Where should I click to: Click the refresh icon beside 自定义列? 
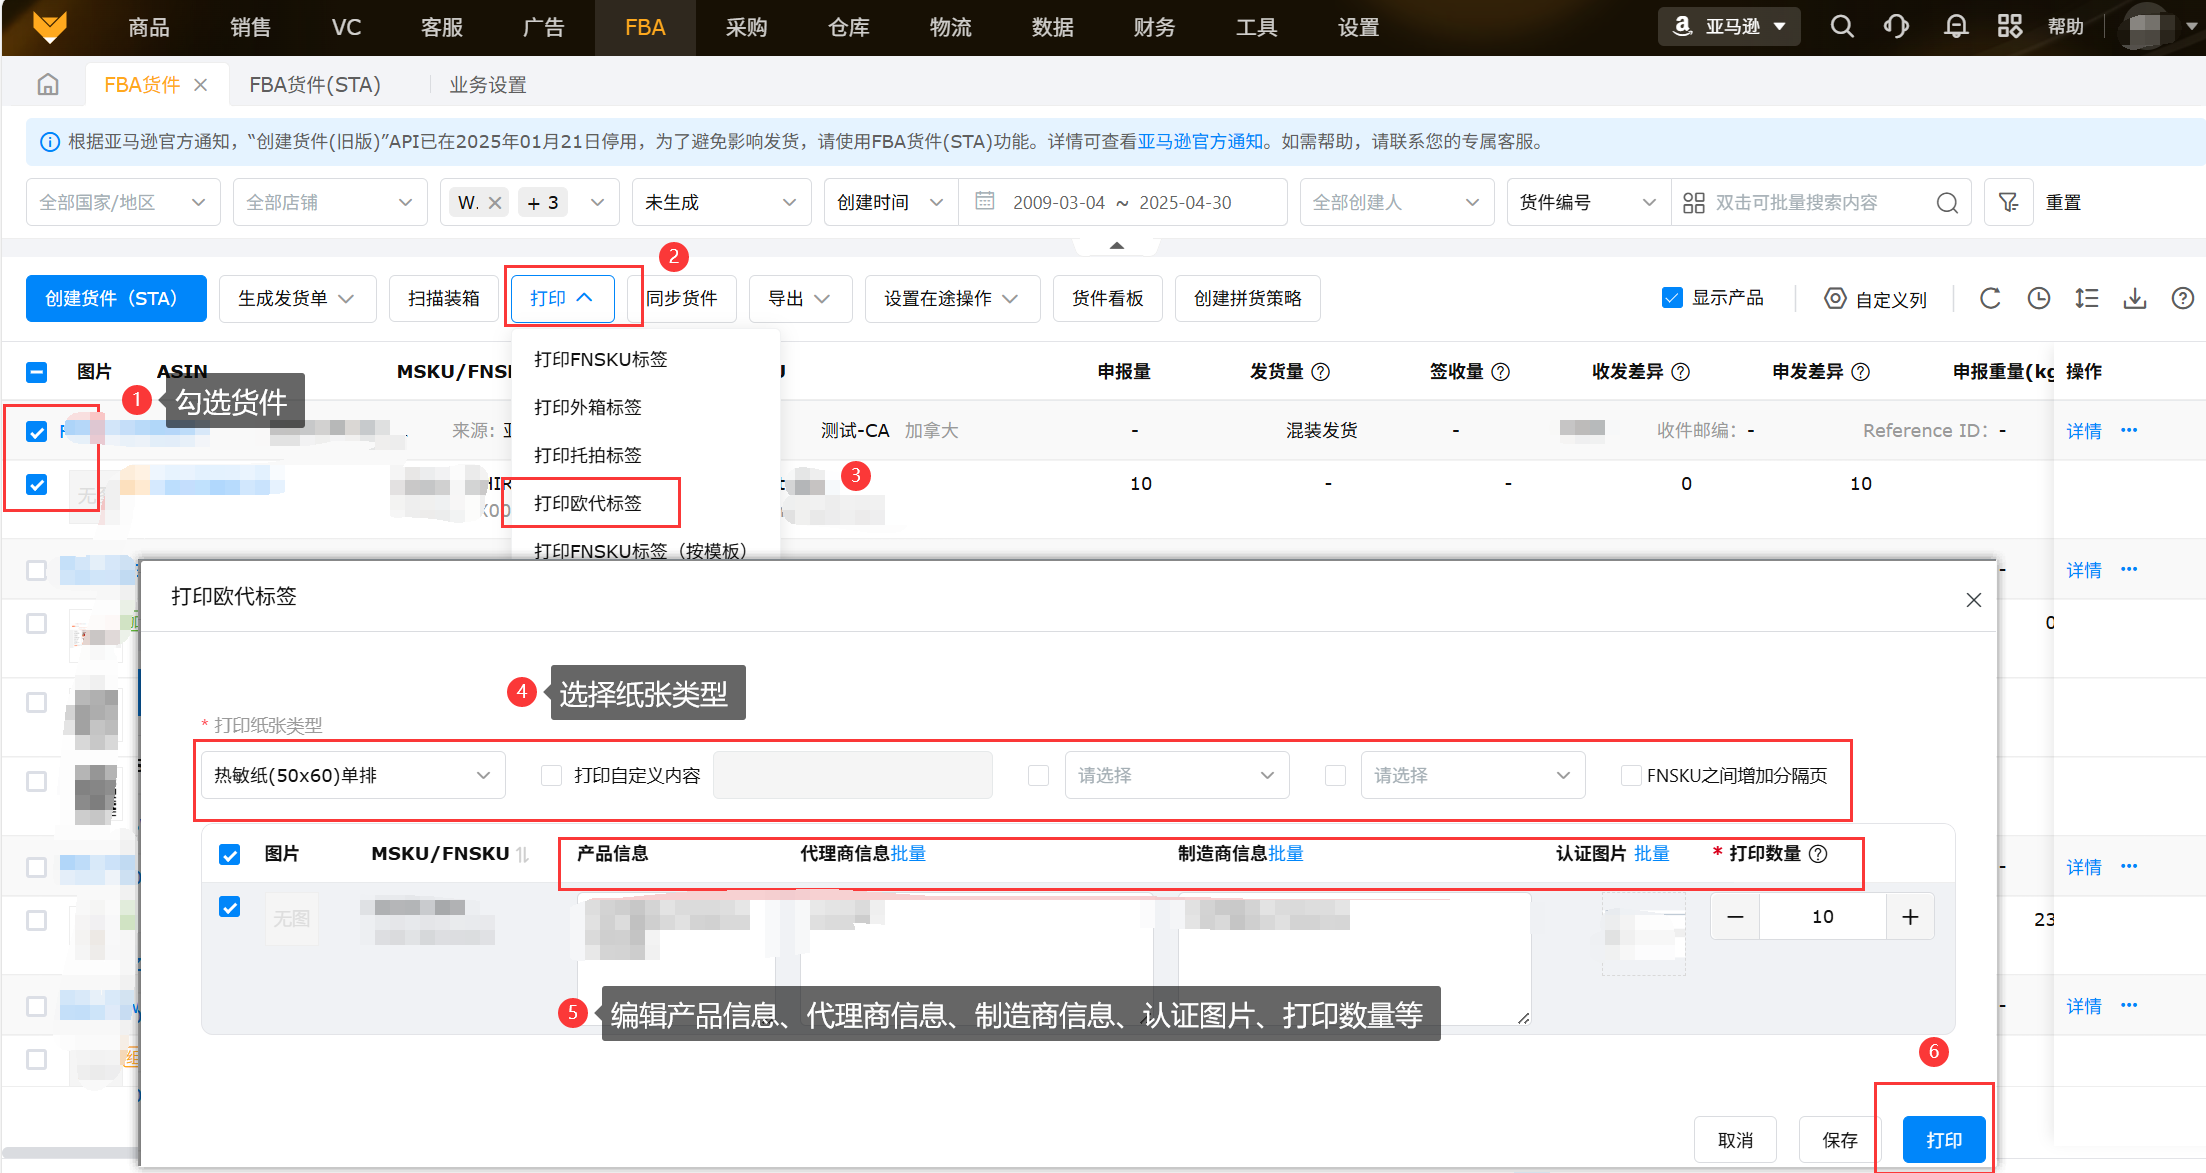1990,298
